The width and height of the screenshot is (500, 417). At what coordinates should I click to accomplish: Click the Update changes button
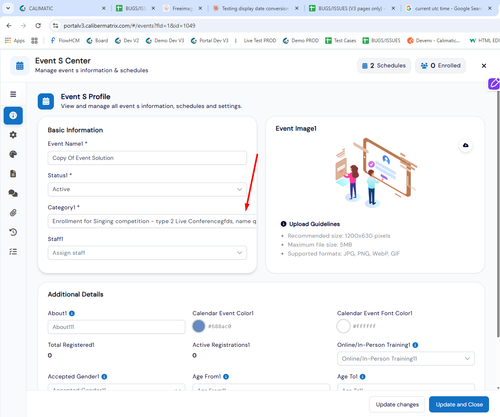pos(397,405)
